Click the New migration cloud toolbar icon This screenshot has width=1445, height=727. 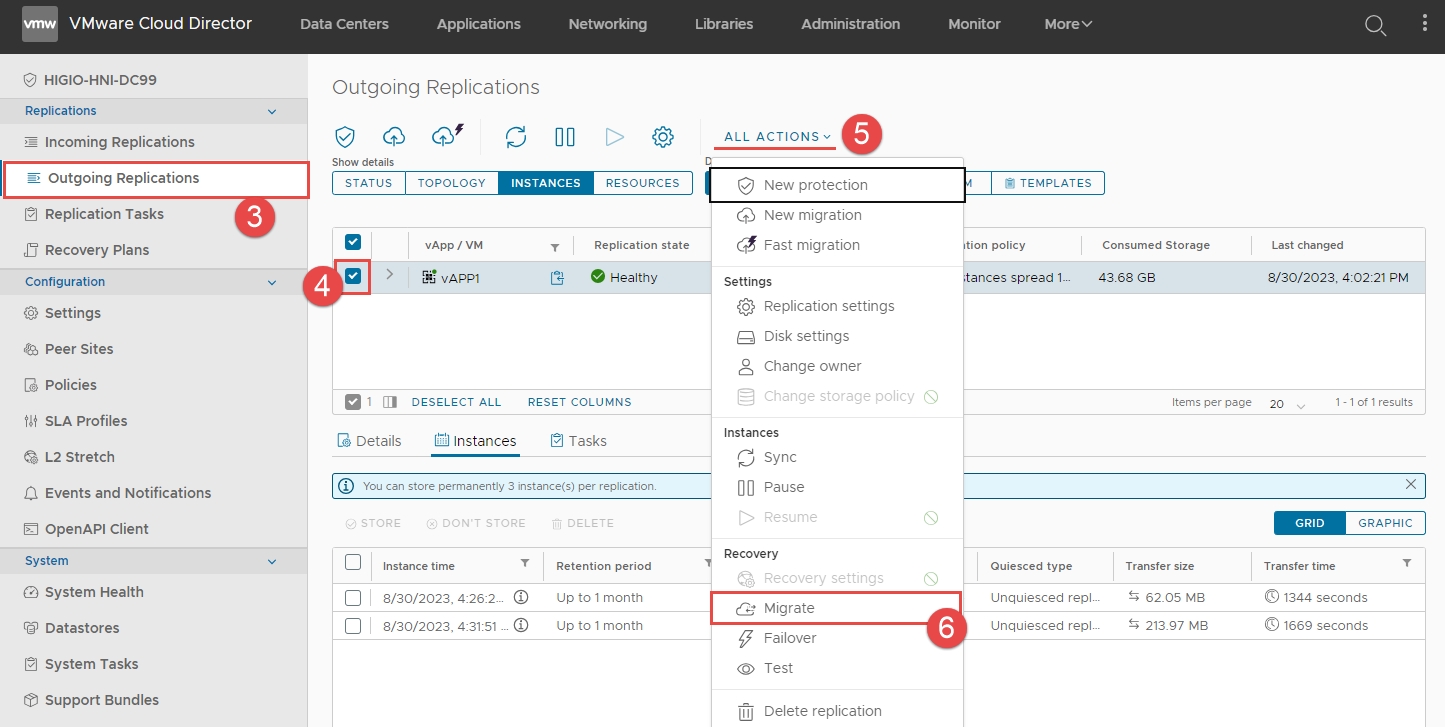(394, 137)
